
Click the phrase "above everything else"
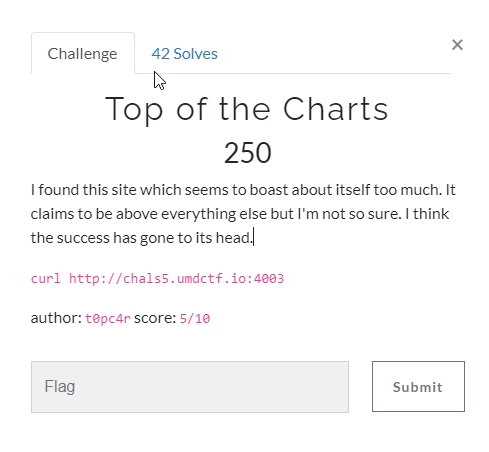pos(191,214)
